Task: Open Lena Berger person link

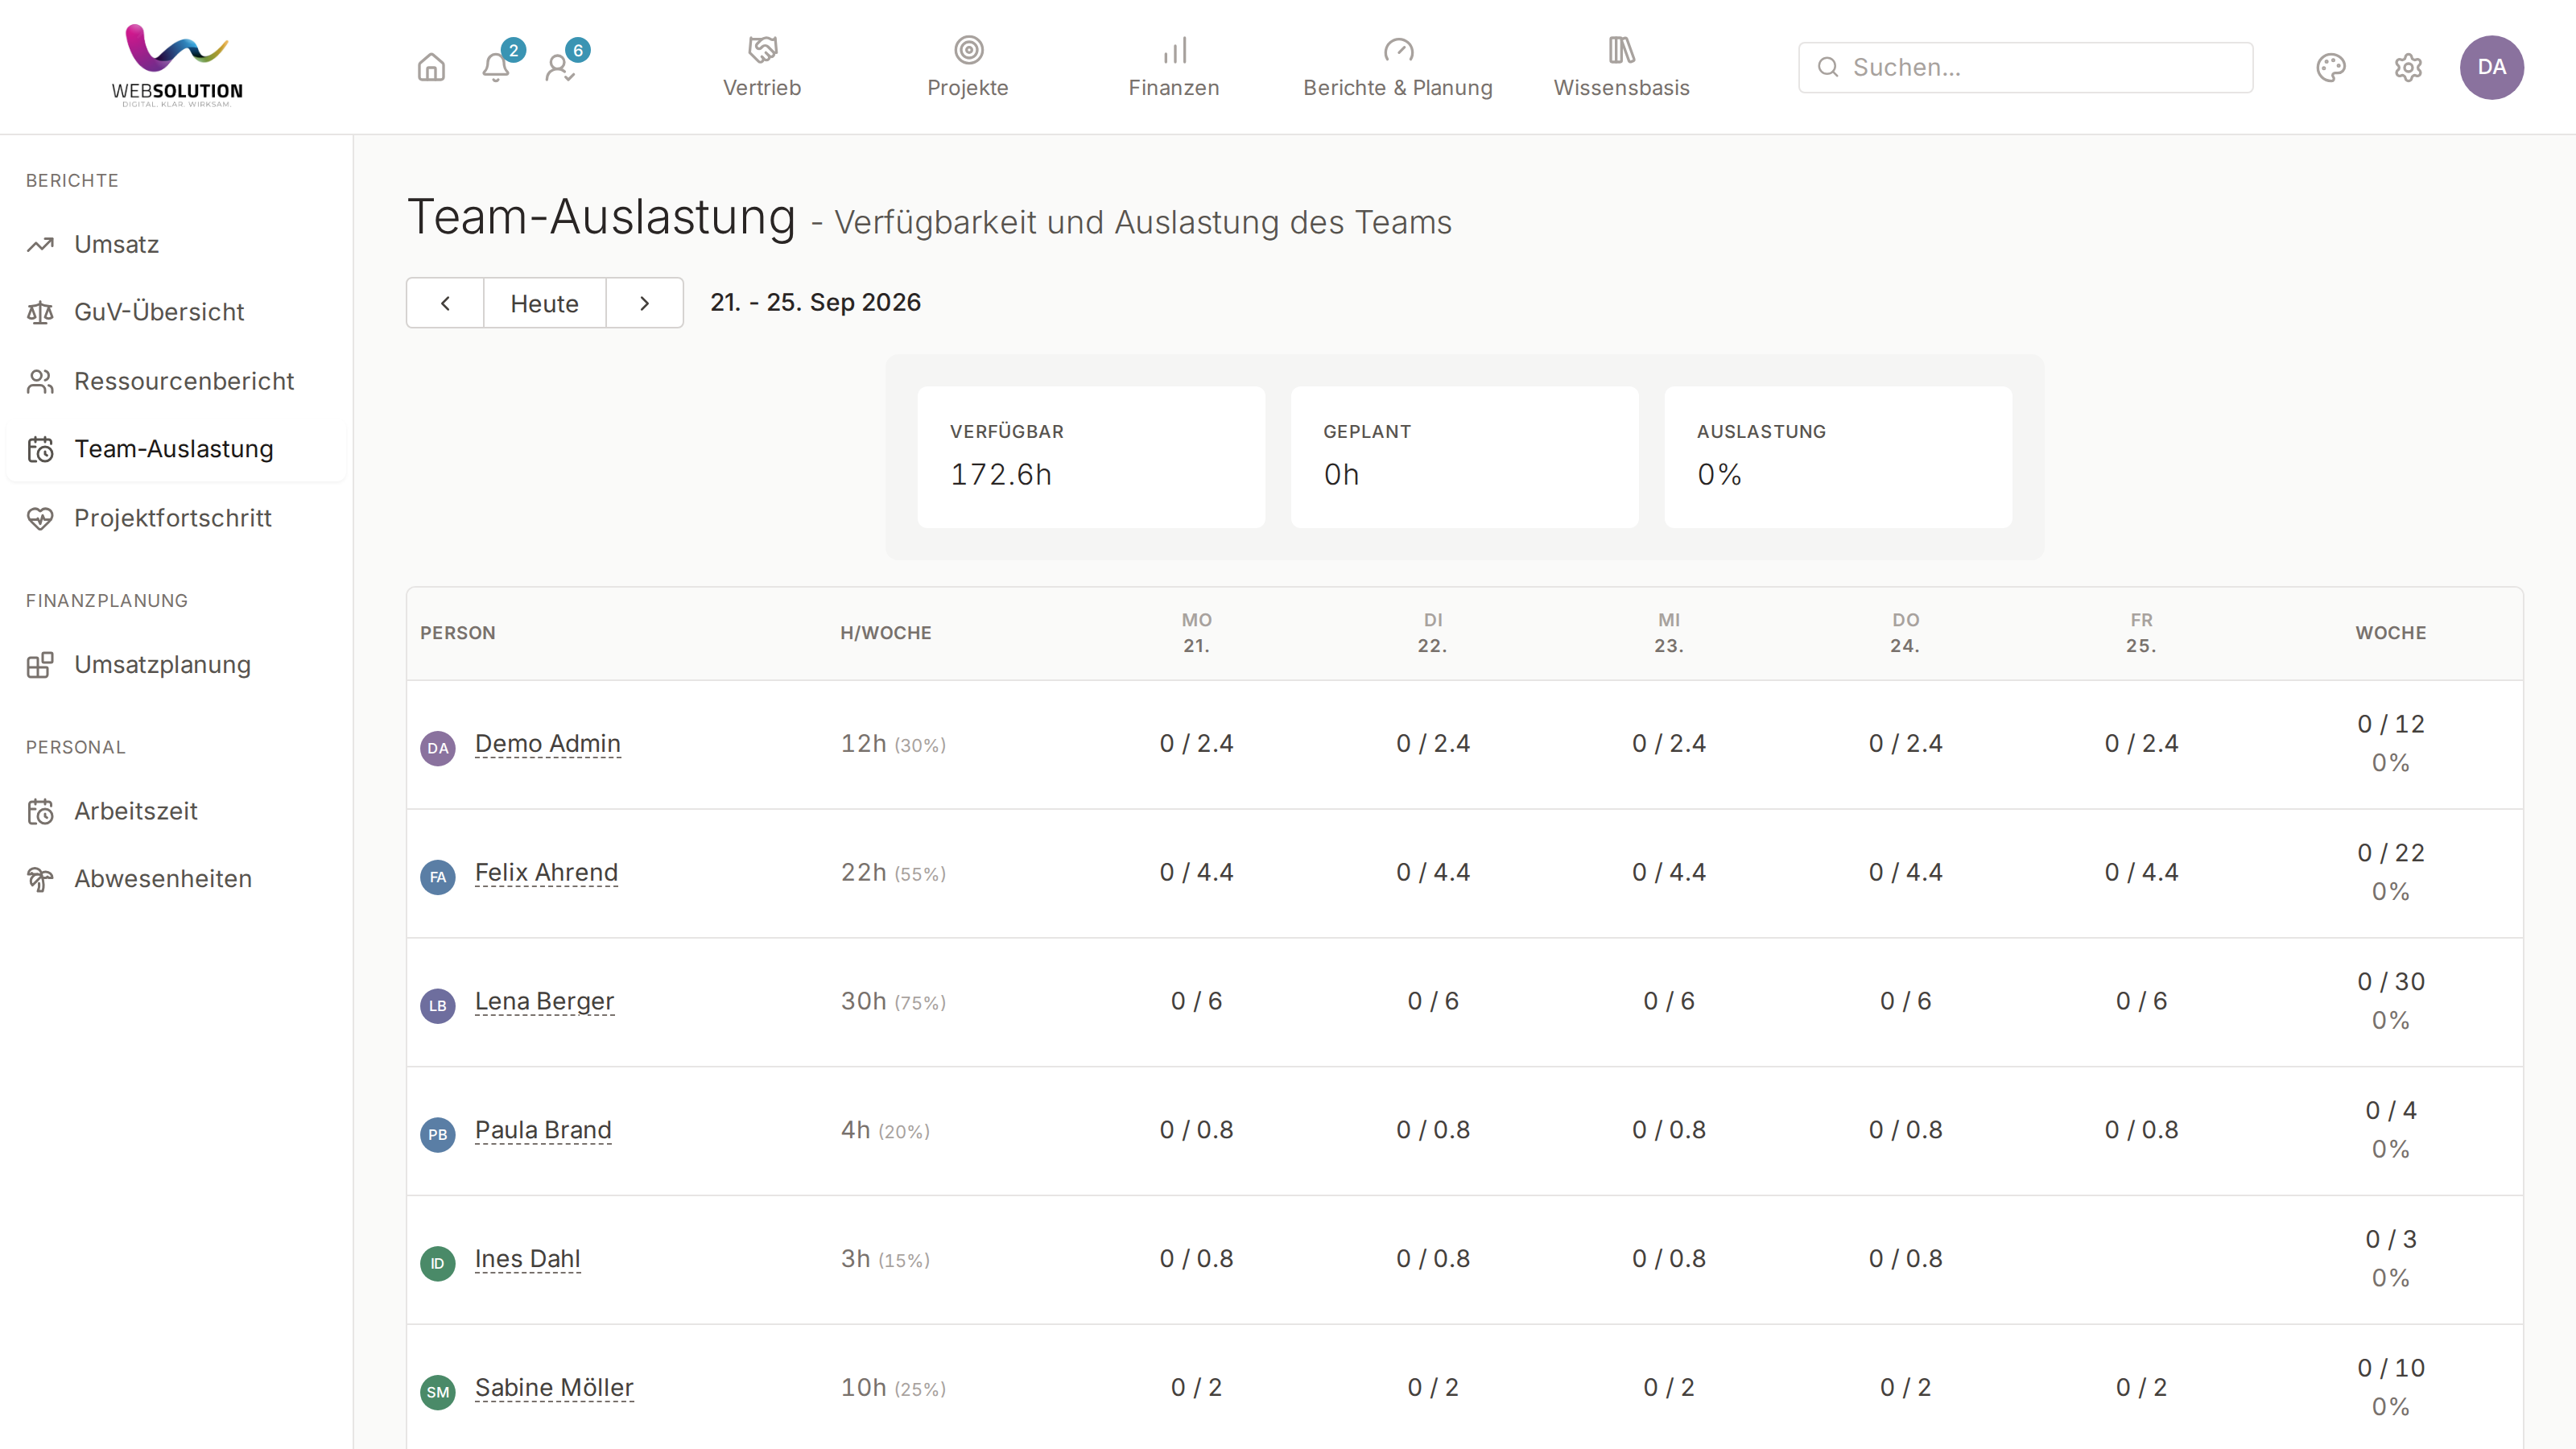Action: tap(544, 1001)
